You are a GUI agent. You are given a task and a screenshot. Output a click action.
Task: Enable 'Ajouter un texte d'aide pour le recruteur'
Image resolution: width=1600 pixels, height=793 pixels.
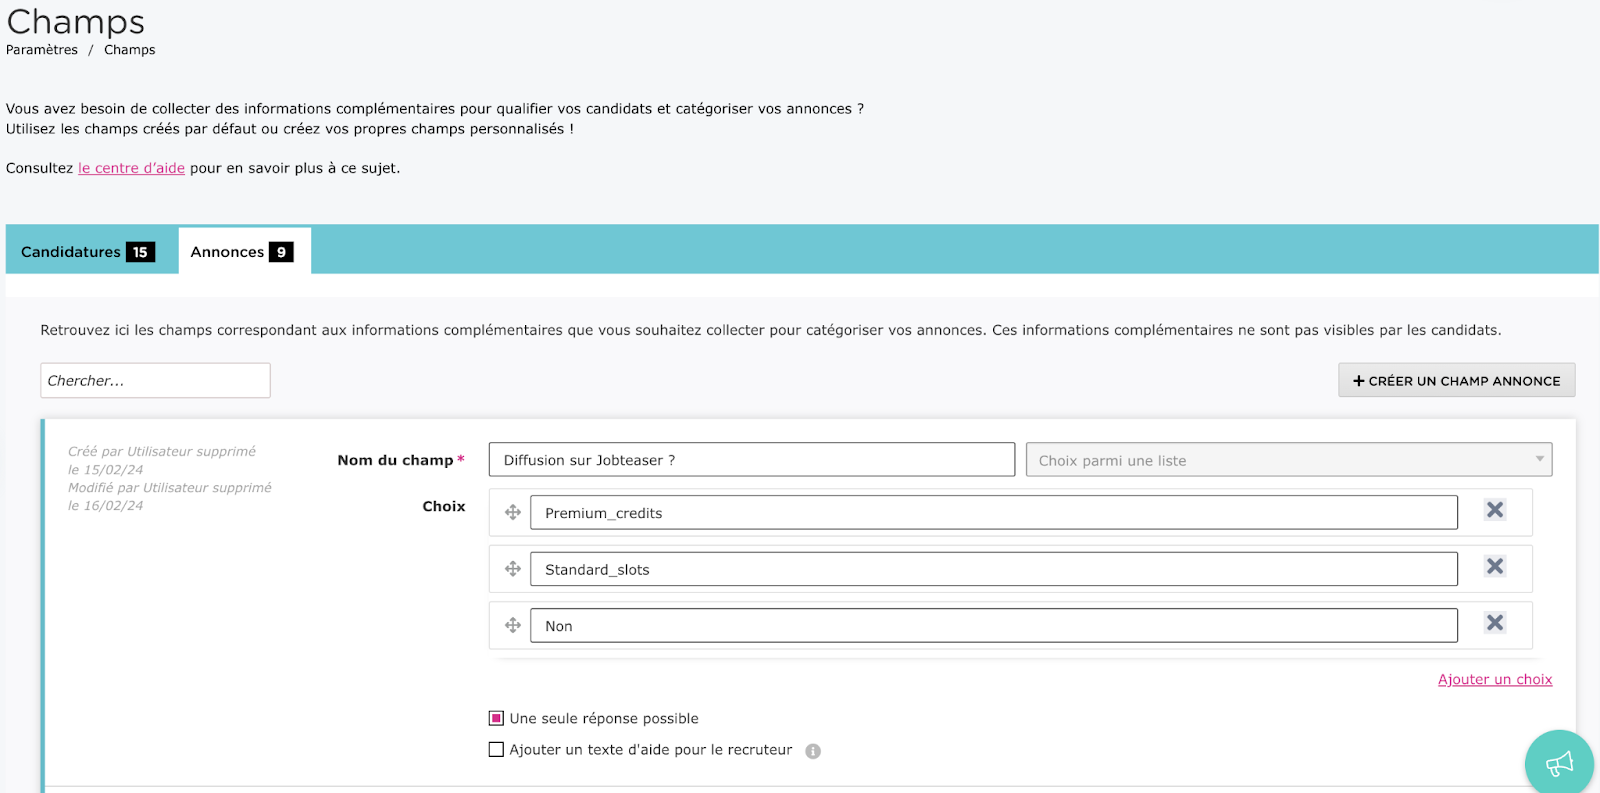coord(496,749)
